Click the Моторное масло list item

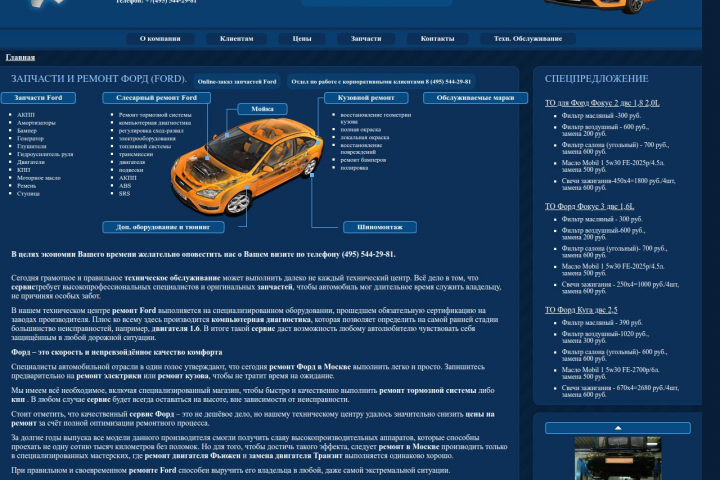pos(39,178)
